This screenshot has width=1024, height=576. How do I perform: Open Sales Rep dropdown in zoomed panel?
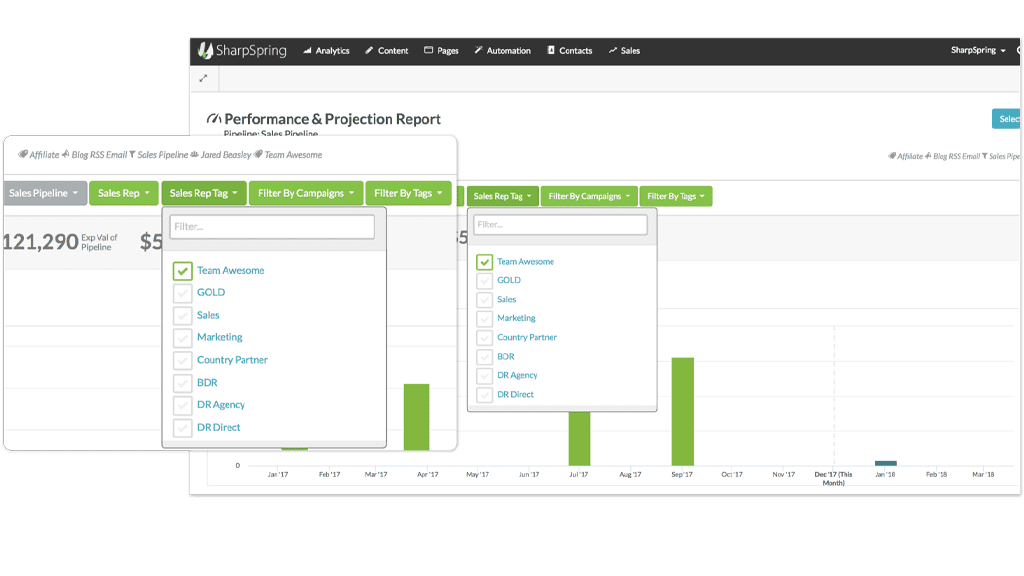(123, 193)
